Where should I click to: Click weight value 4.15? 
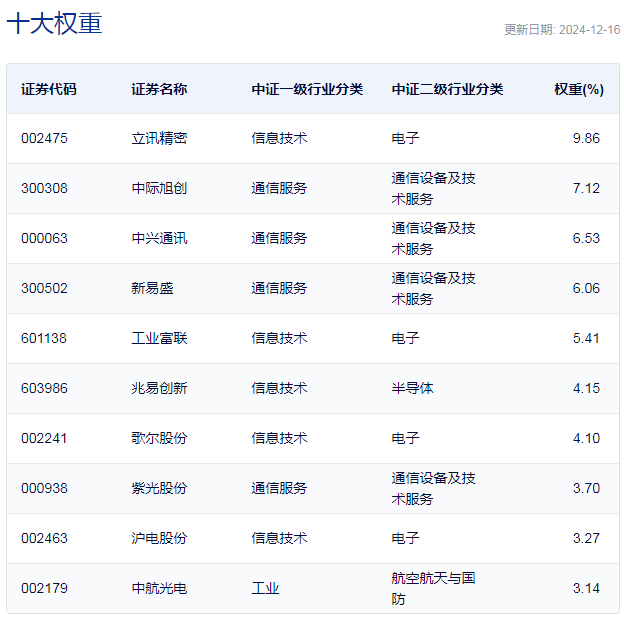pos(586,388)
